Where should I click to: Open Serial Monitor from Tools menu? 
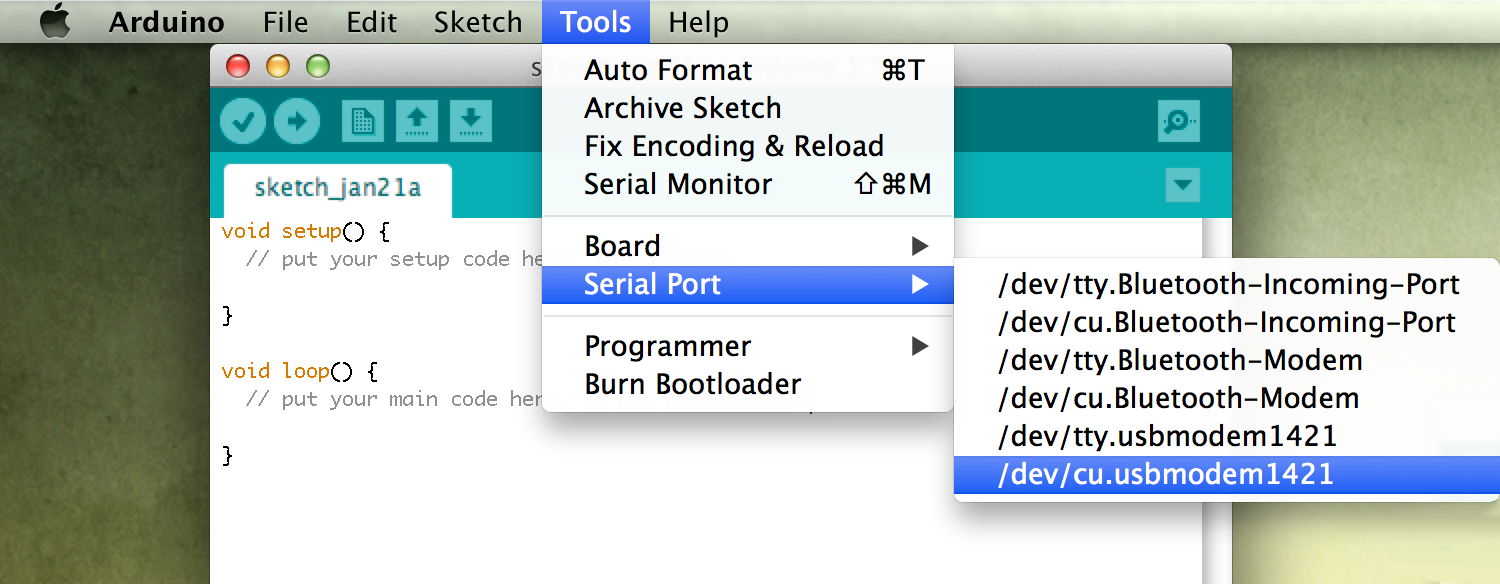click(748, 184)
